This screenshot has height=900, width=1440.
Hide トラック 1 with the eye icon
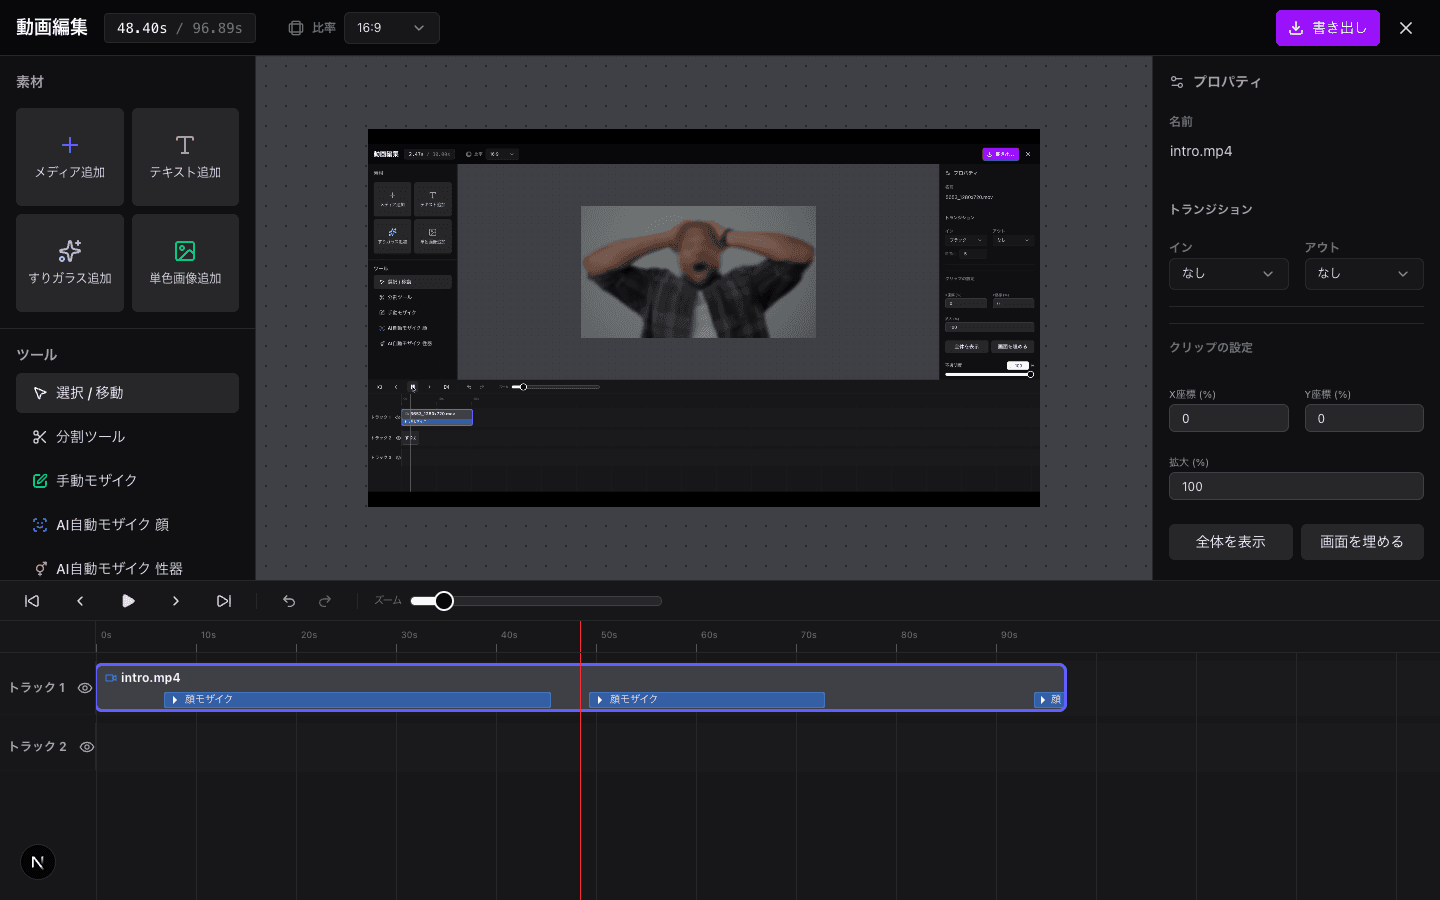tap(85, 688)
